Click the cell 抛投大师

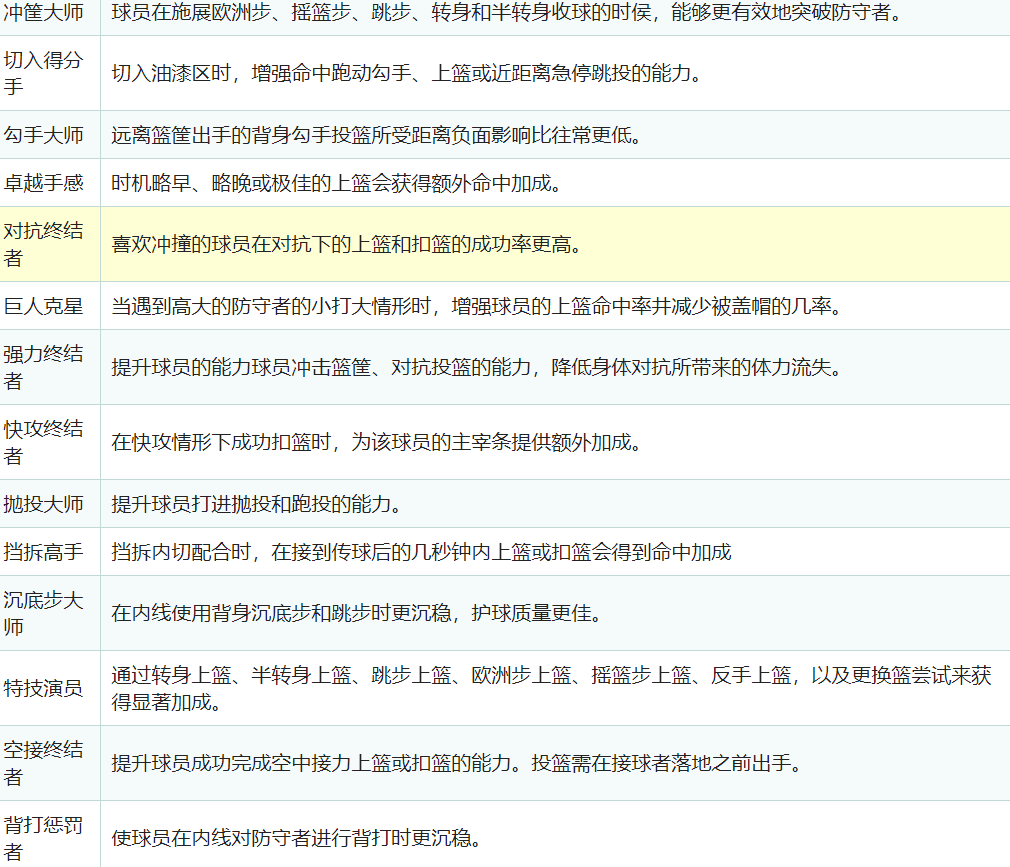tap(50, 503)
